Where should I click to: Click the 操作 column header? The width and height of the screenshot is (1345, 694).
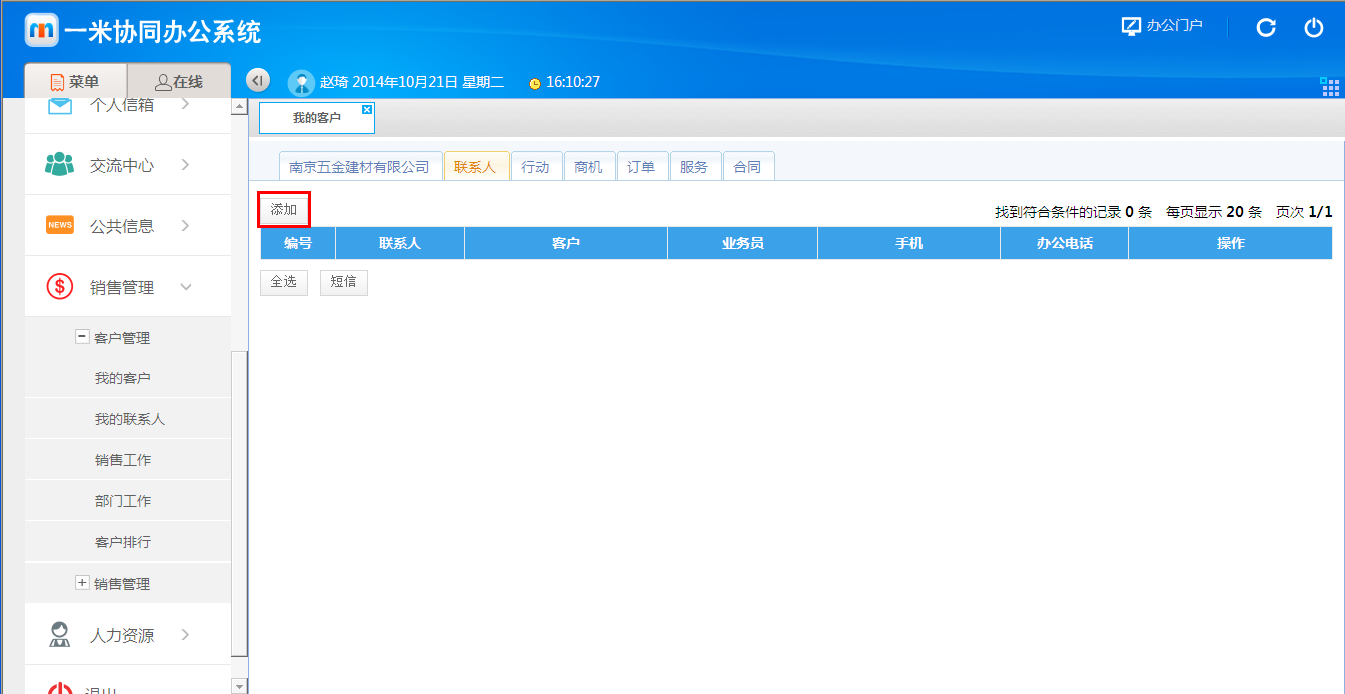[1231, 243]
